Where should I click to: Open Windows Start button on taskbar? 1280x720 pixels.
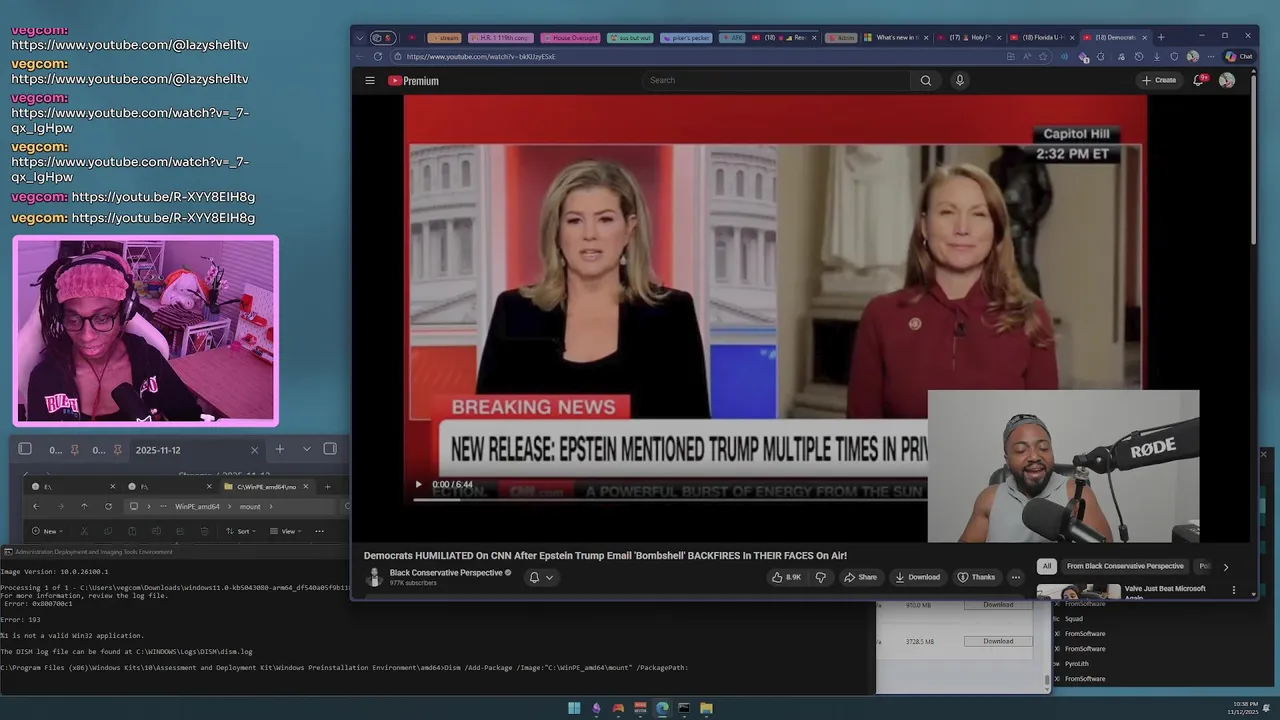(574, 708)
